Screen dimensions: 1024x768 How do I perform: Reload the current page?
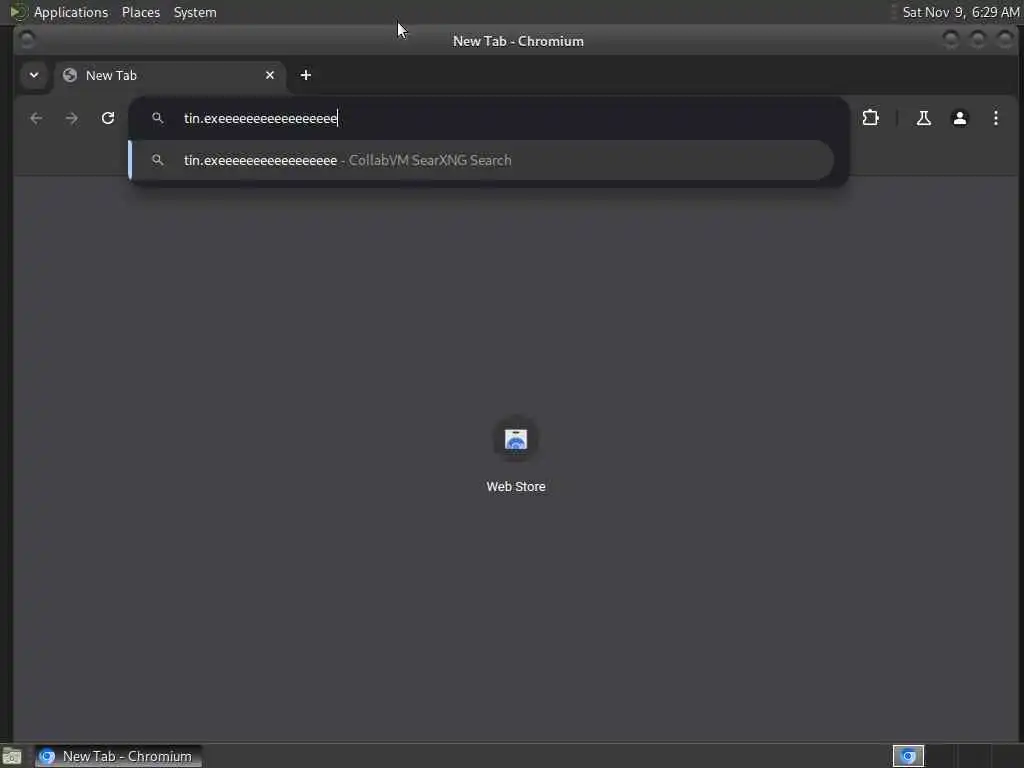pos(108,118)
